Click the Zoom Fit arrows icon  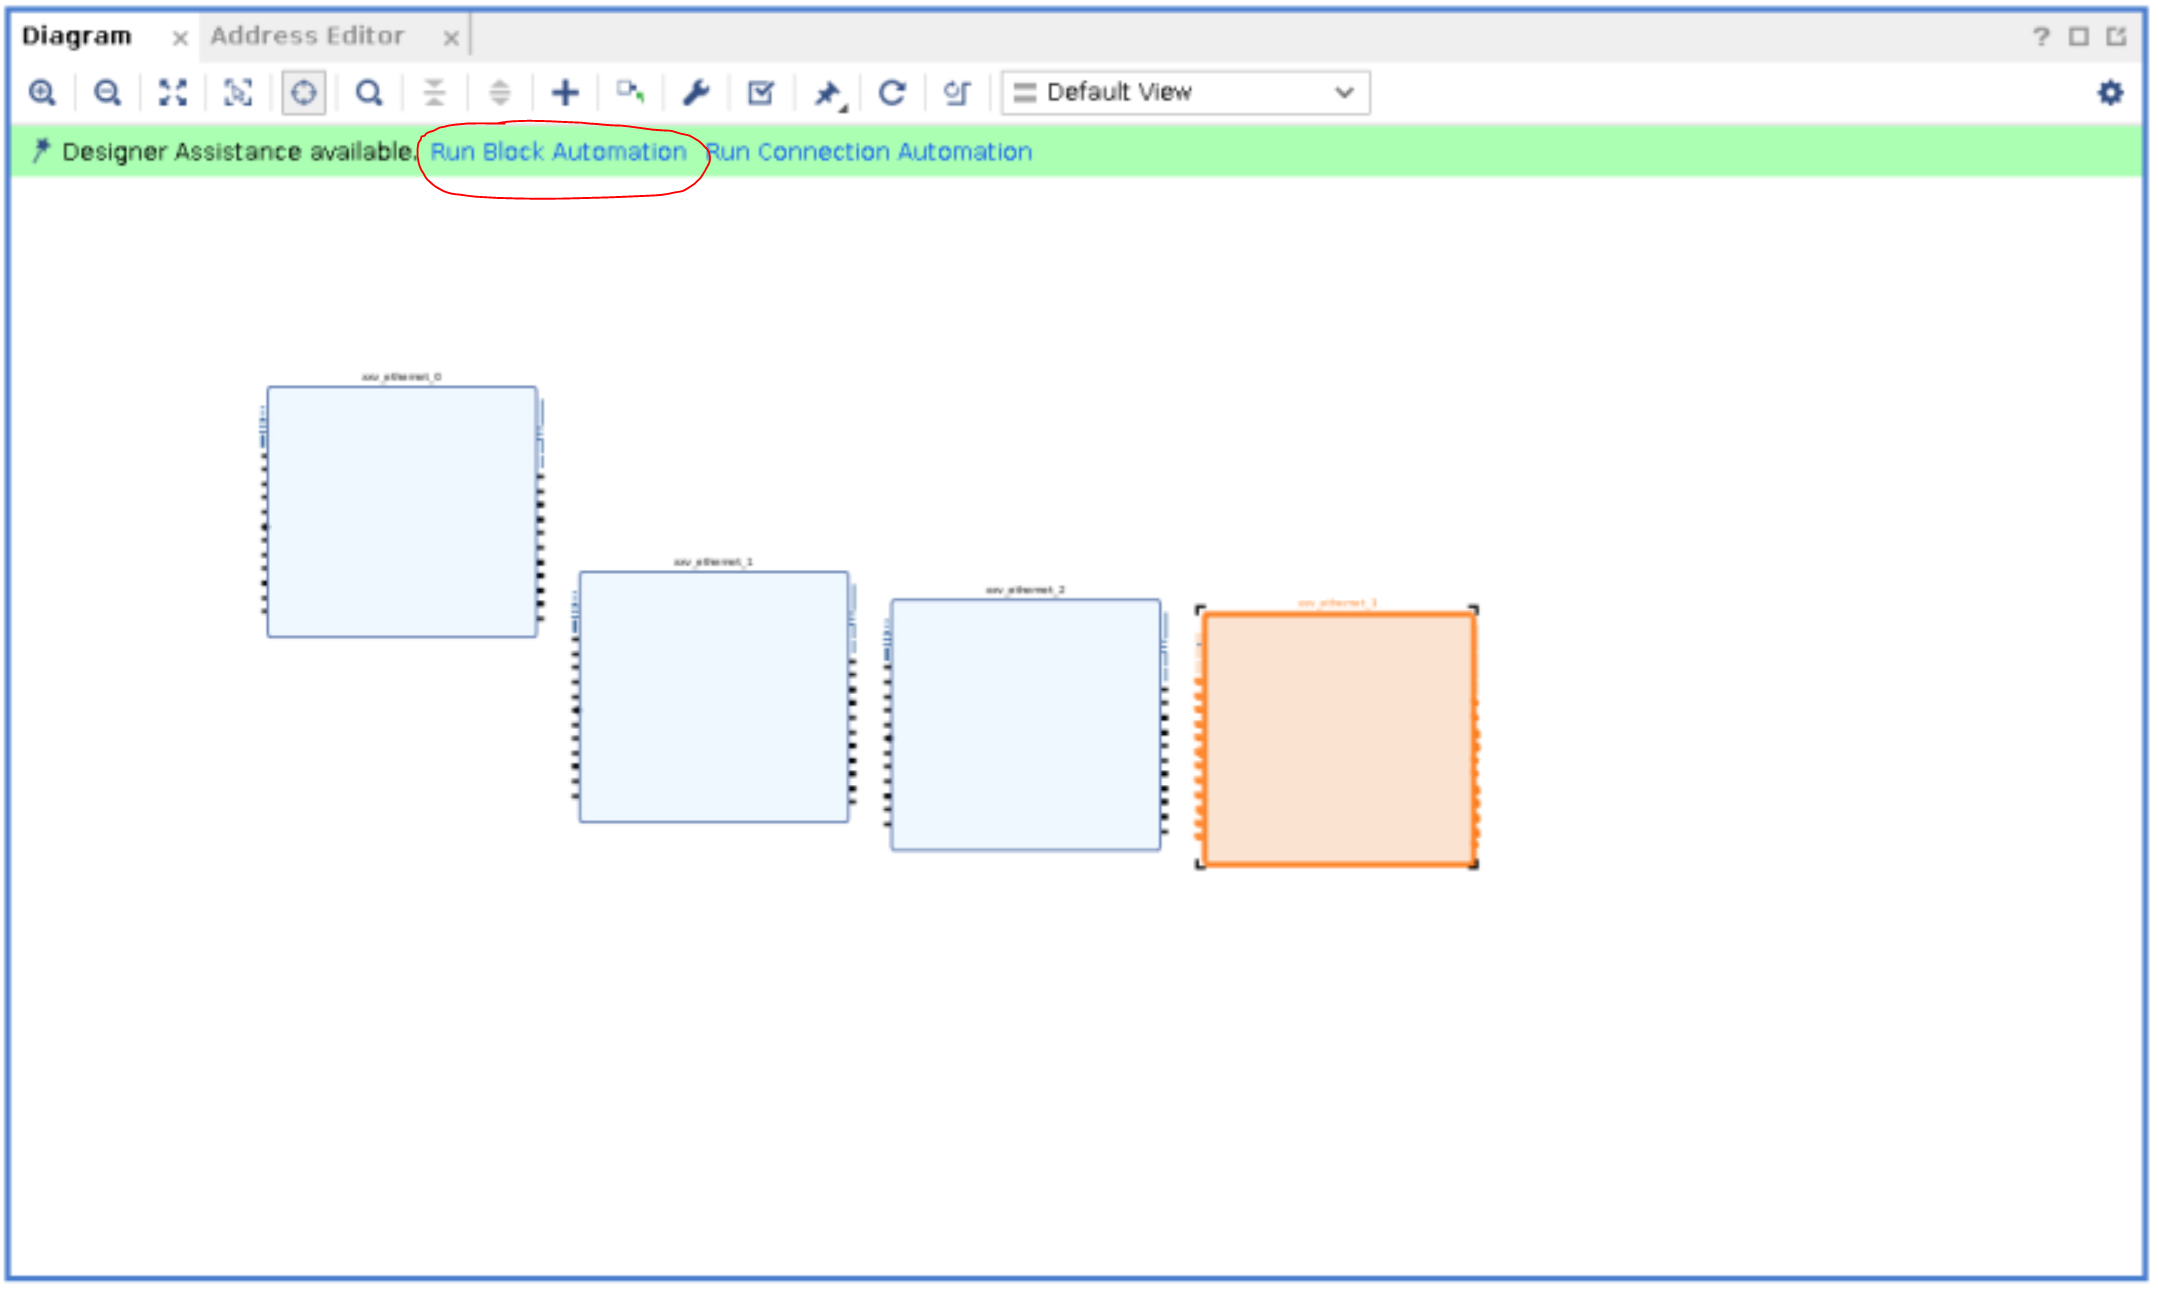pyautogui.click(x=172, y=93)
